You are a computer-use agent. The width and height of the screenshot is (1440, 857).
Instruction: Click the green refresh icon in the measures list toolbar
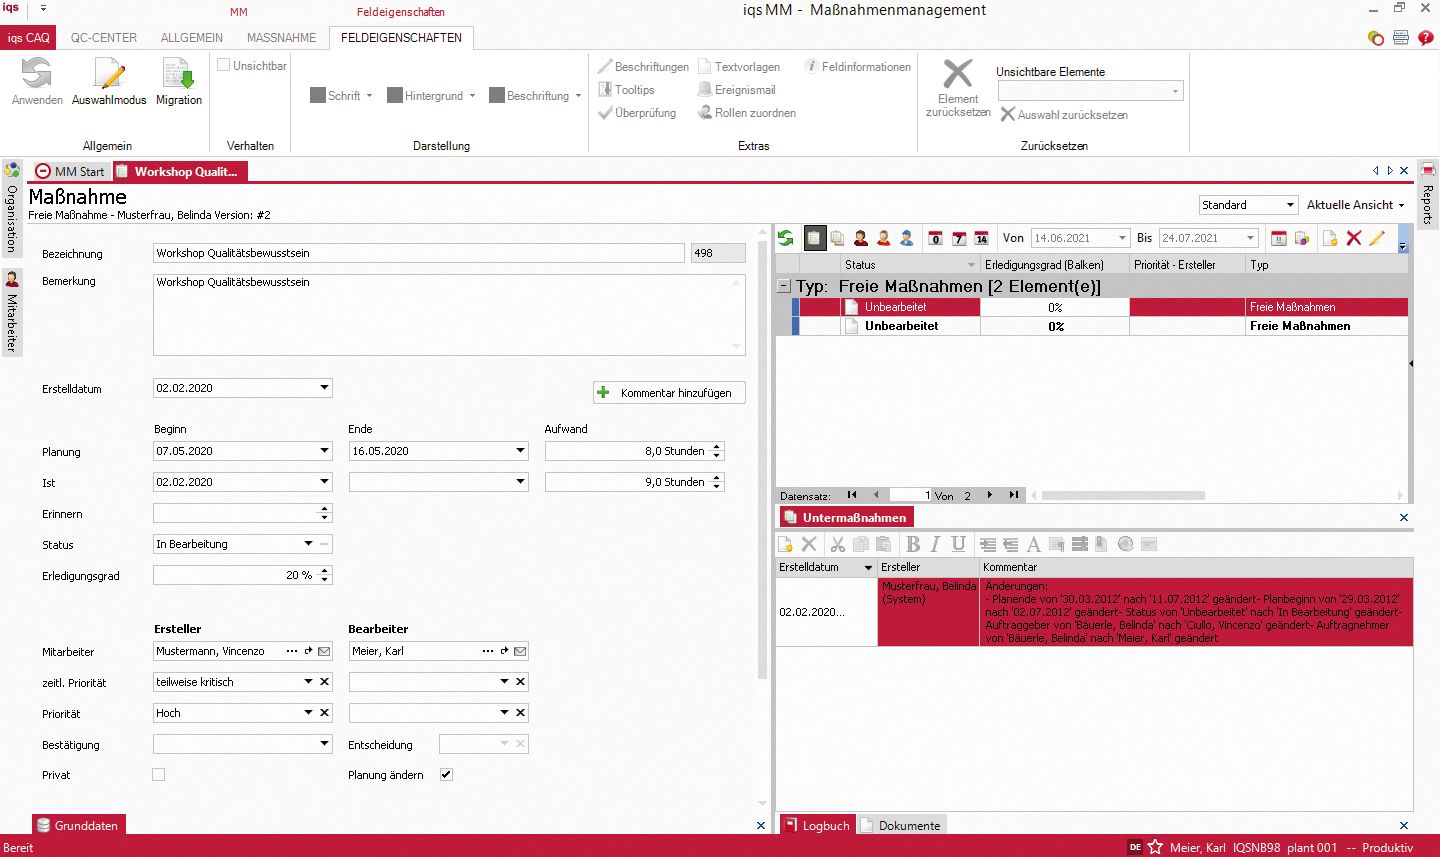coord(786,238)
